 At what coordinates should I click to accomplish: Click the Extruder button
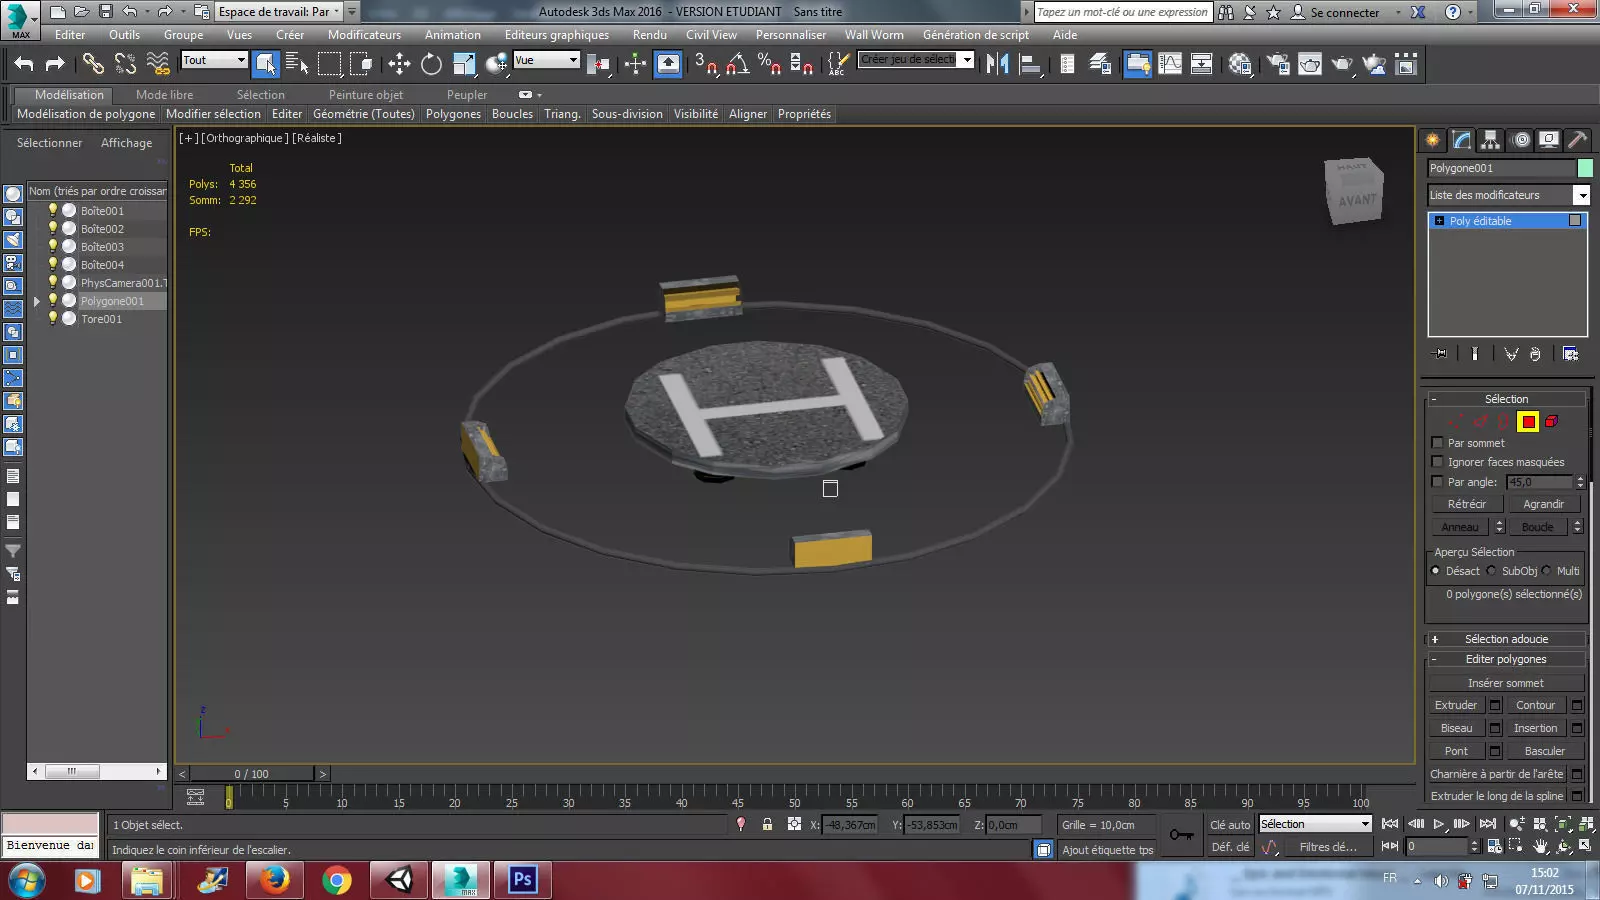click(x=1456, y=705)
